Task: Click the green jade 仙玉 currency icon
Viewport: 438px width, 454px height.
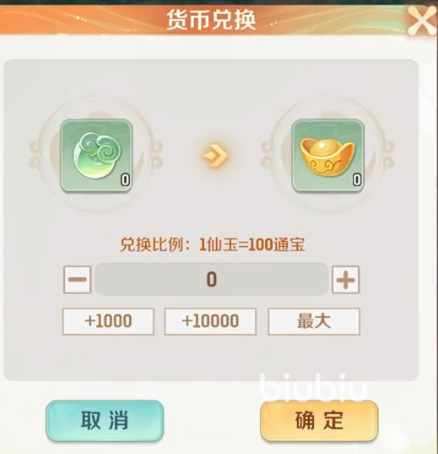Action: point(96,156)
